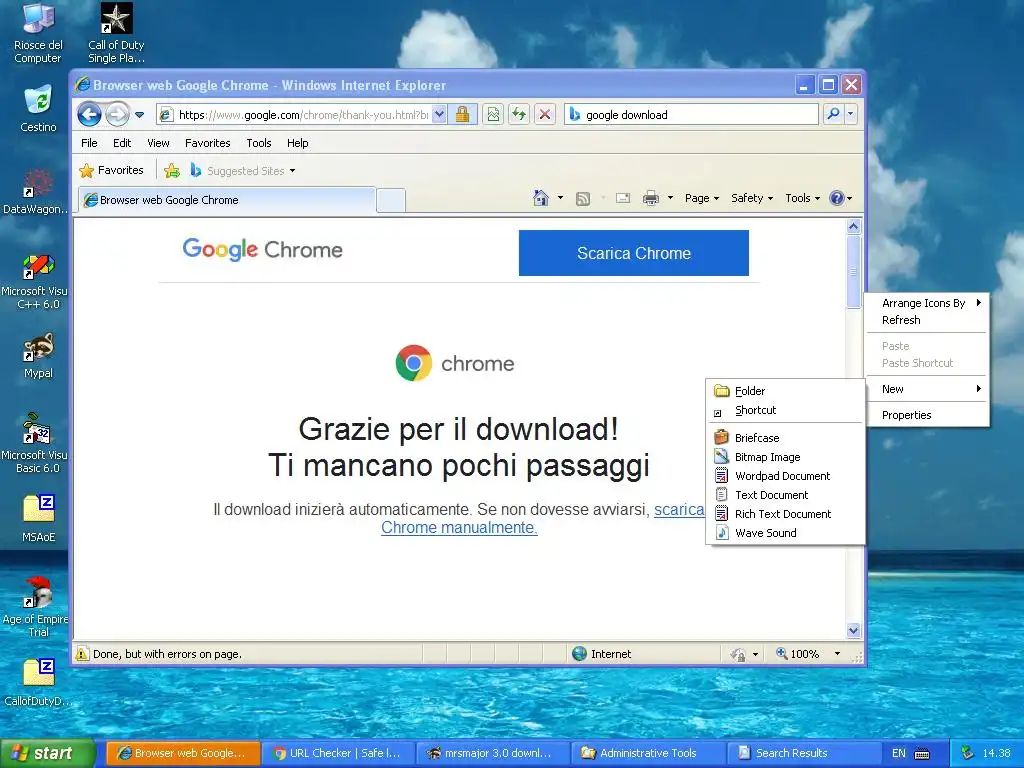Refresh the page with the green arrows icon

[x=519, y=115]
